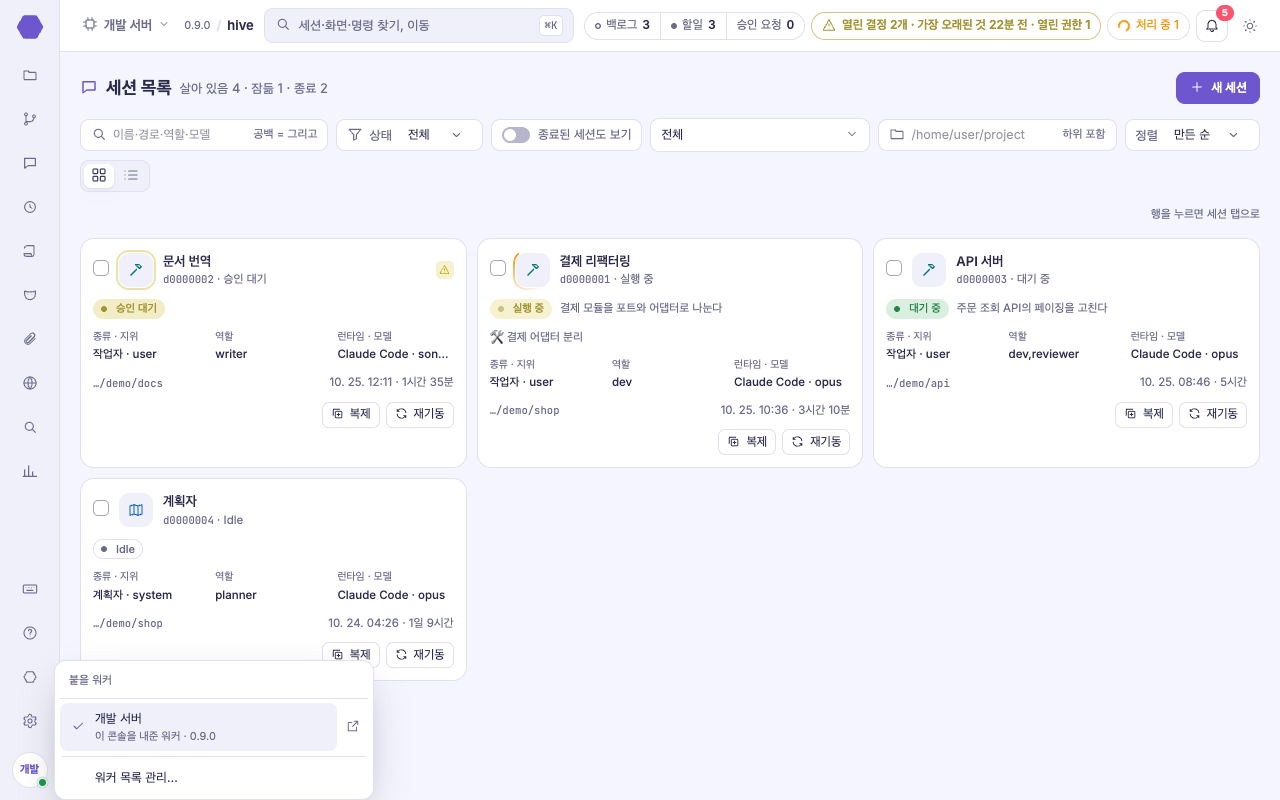1280x800 pixels.
Task: Open the bar chart statistics icon in sidebar
Action: (30, 471)
